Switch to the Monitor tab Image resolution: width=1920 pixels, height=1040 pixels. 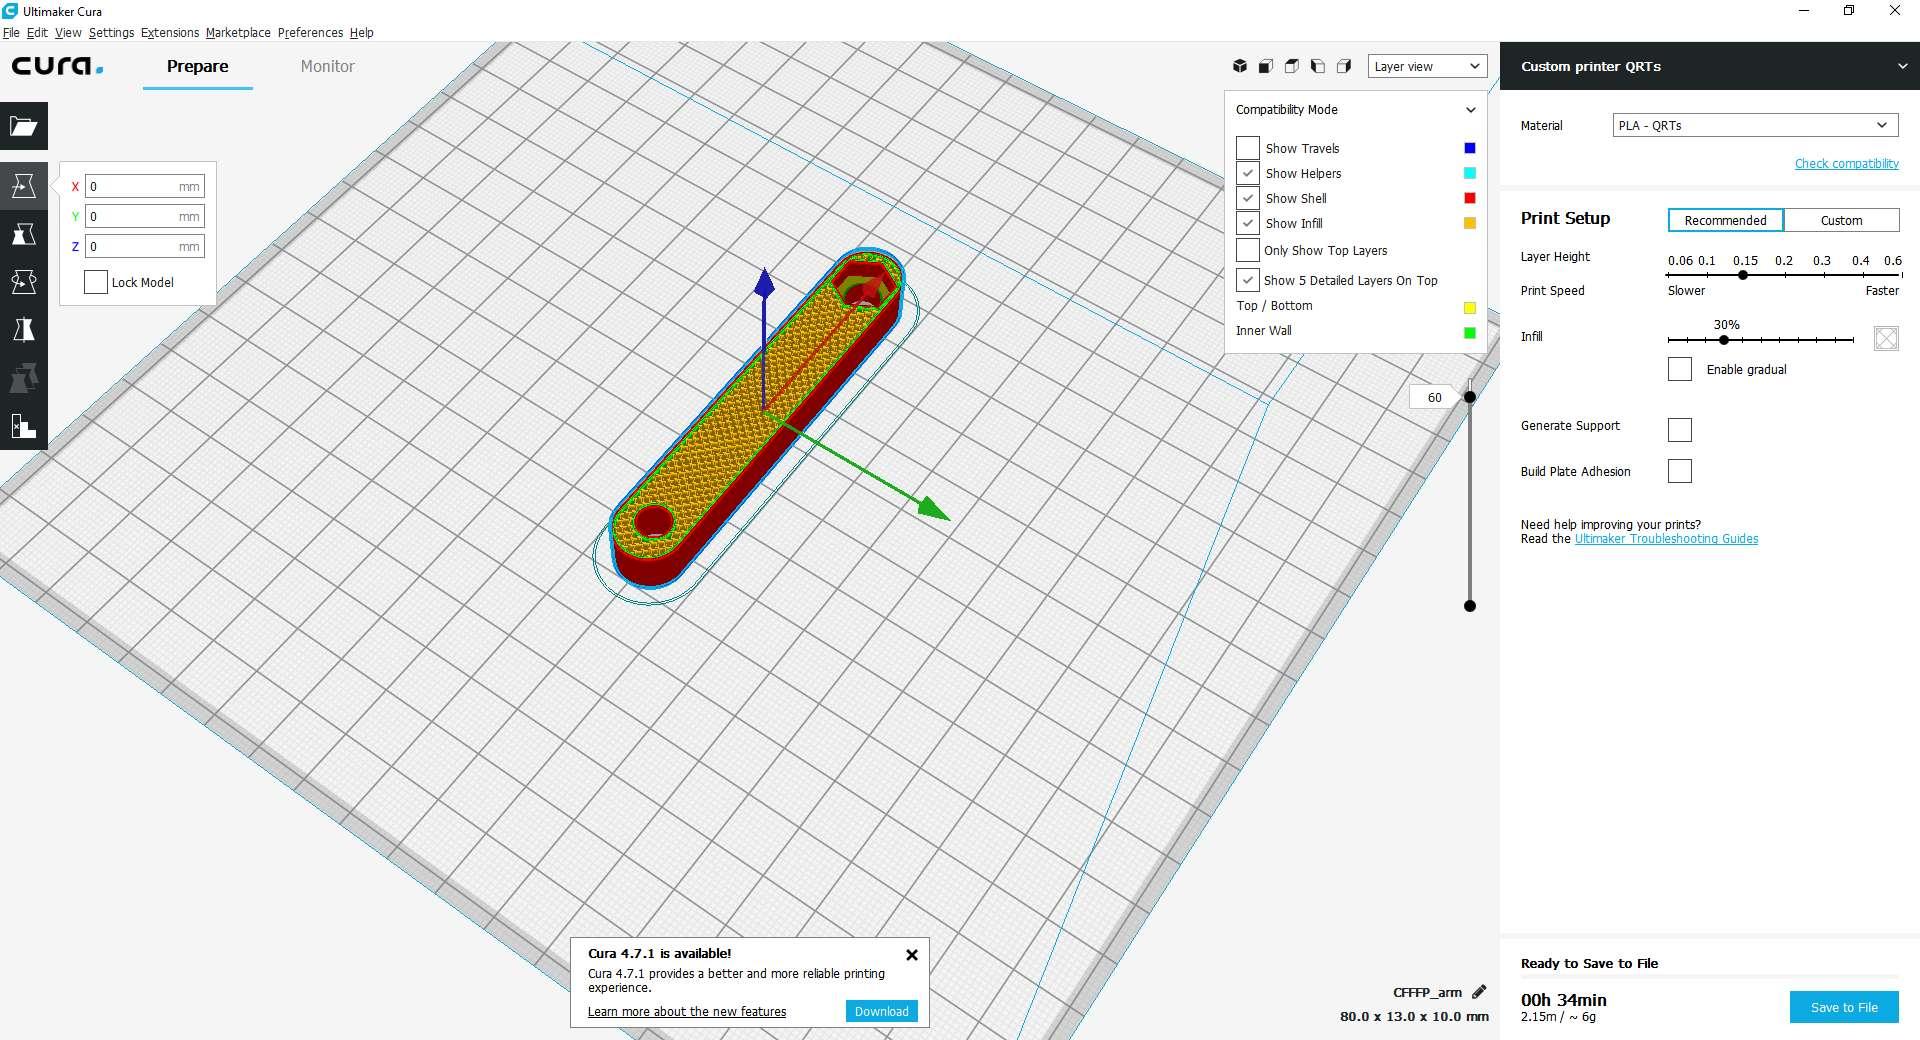[327, 66]
